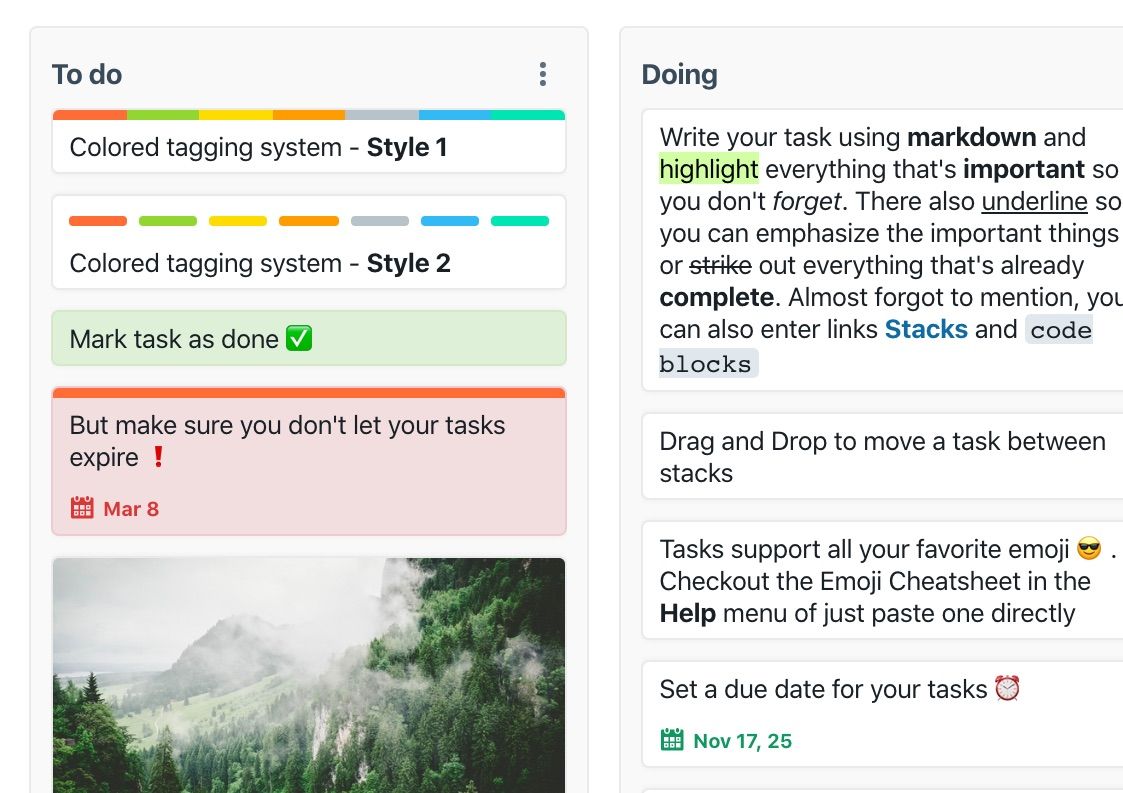
Task: Click the italic word 'forget'
Action: (x=806, y=201)
